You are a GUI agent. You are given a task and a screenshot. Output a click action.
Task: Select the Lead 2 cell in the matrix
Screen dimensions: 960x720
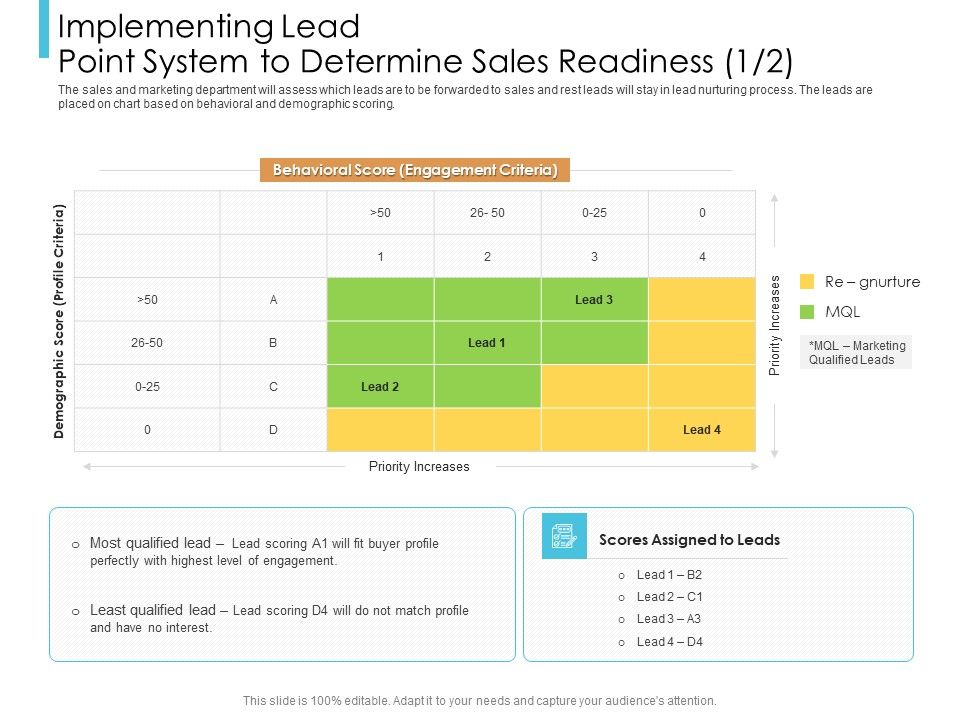tap(380, 387)
